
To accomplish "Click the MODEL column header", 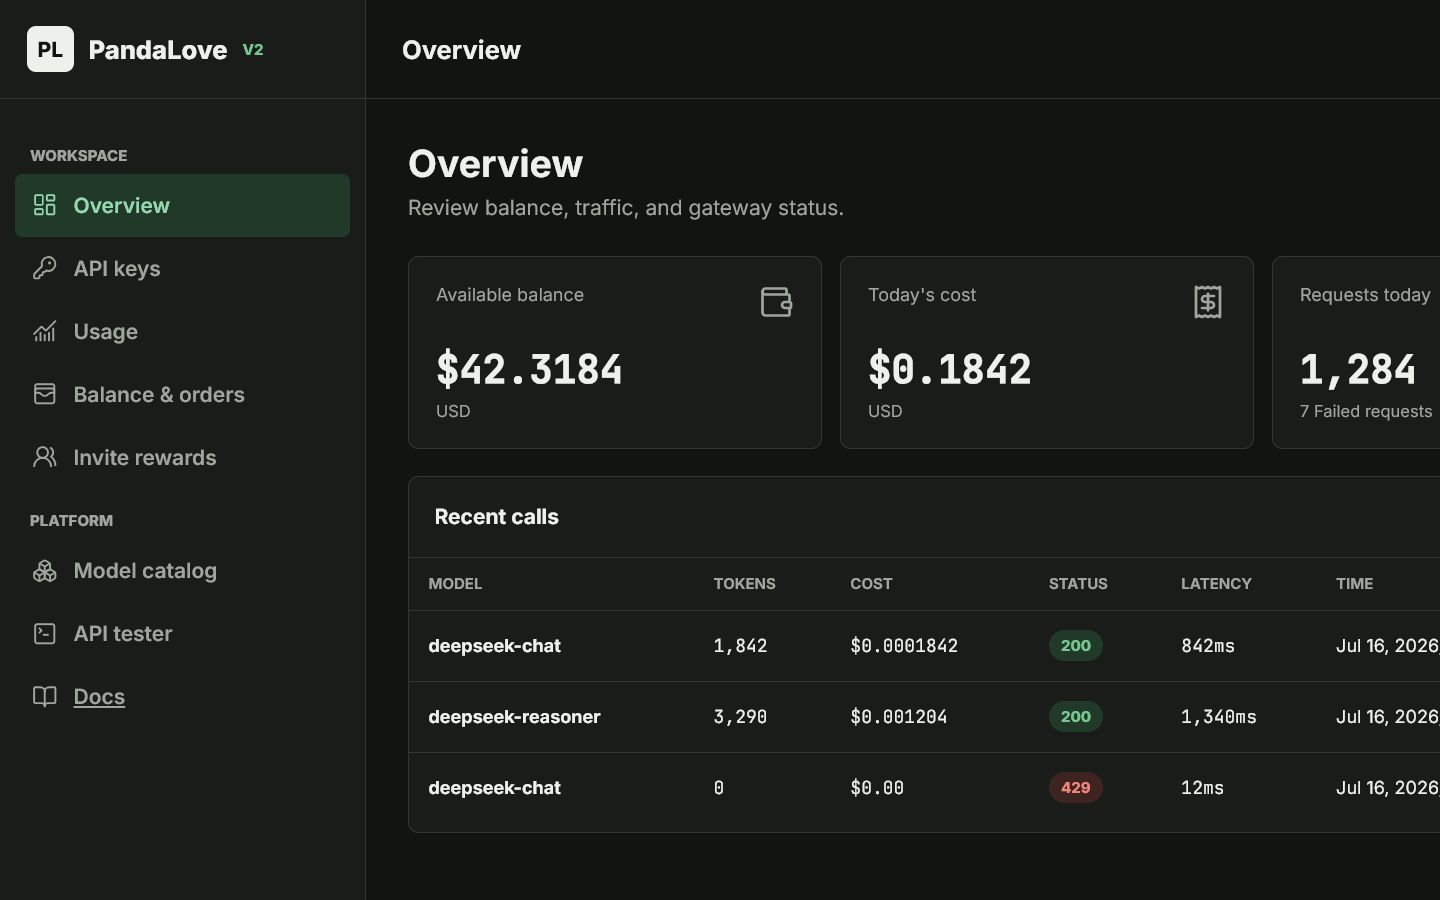I will tap(455, 583).
